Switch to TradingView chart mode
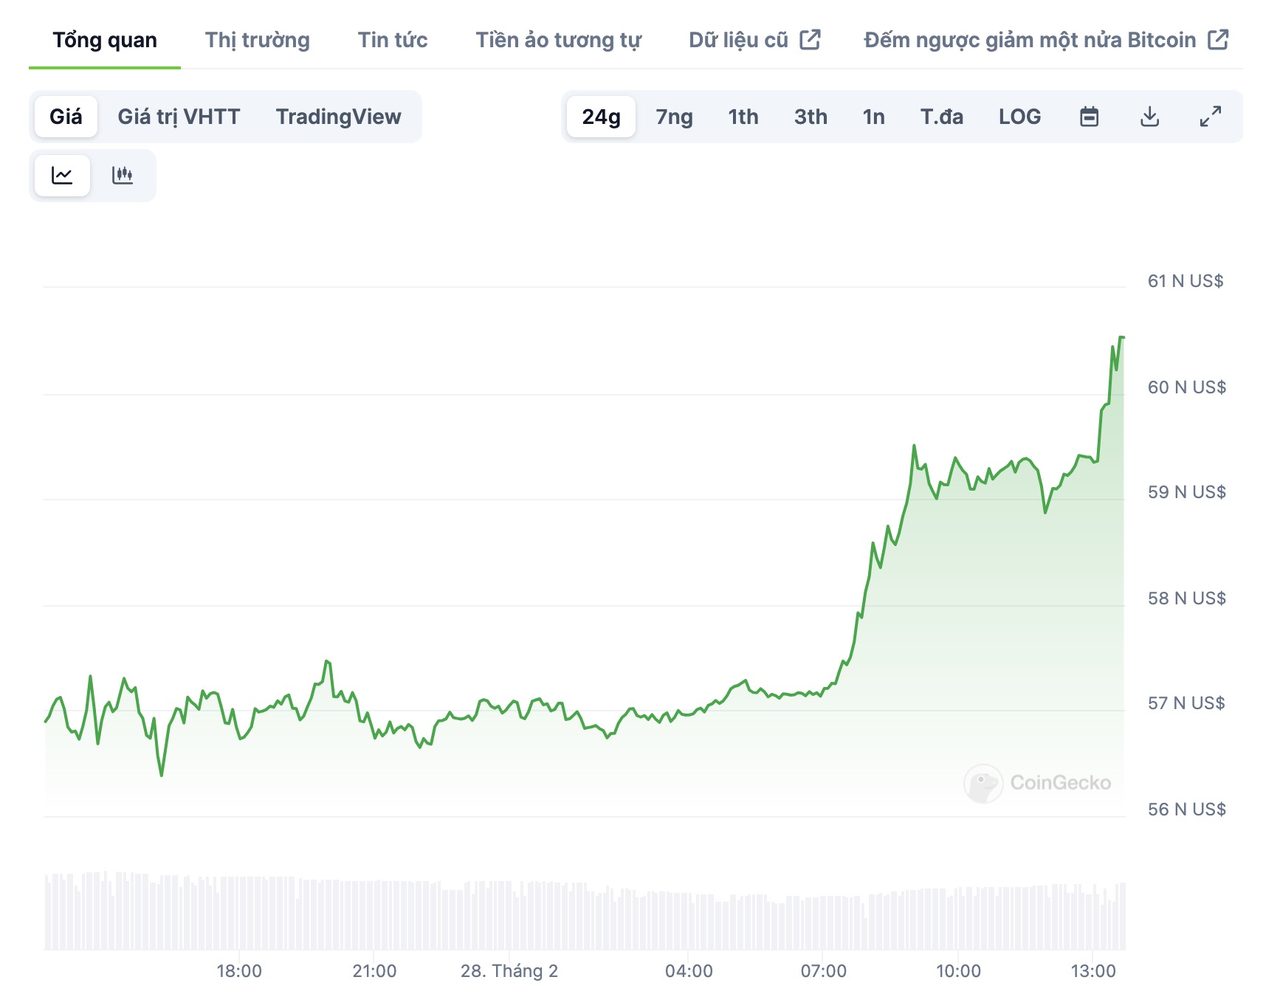The width and height of the screenshot is (1280, 1008). (338, 117)
